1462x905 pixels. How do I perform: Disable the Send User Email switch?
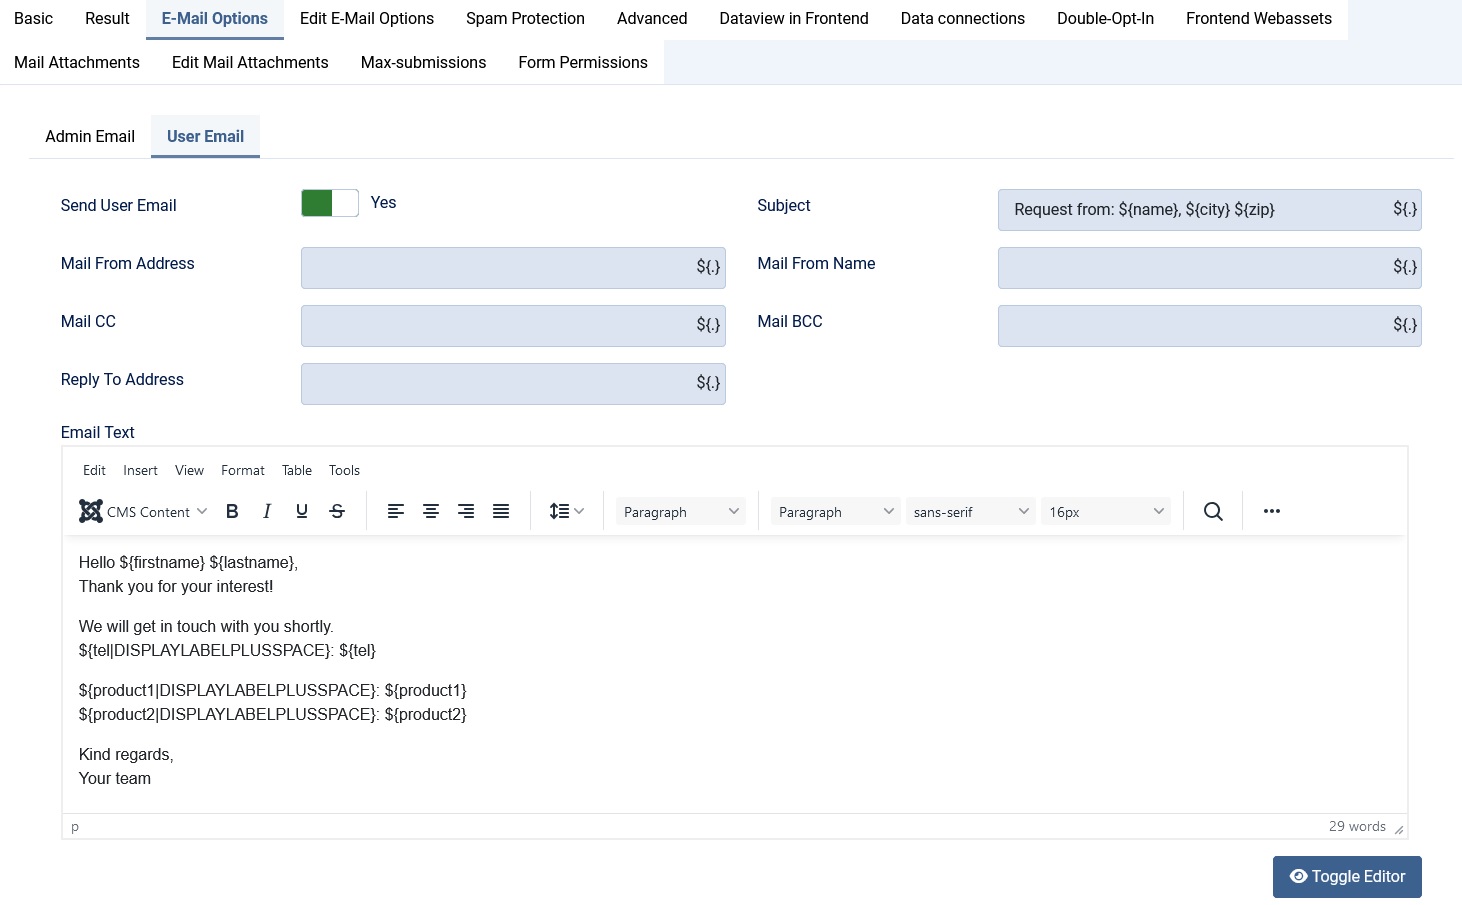(329, 202)
